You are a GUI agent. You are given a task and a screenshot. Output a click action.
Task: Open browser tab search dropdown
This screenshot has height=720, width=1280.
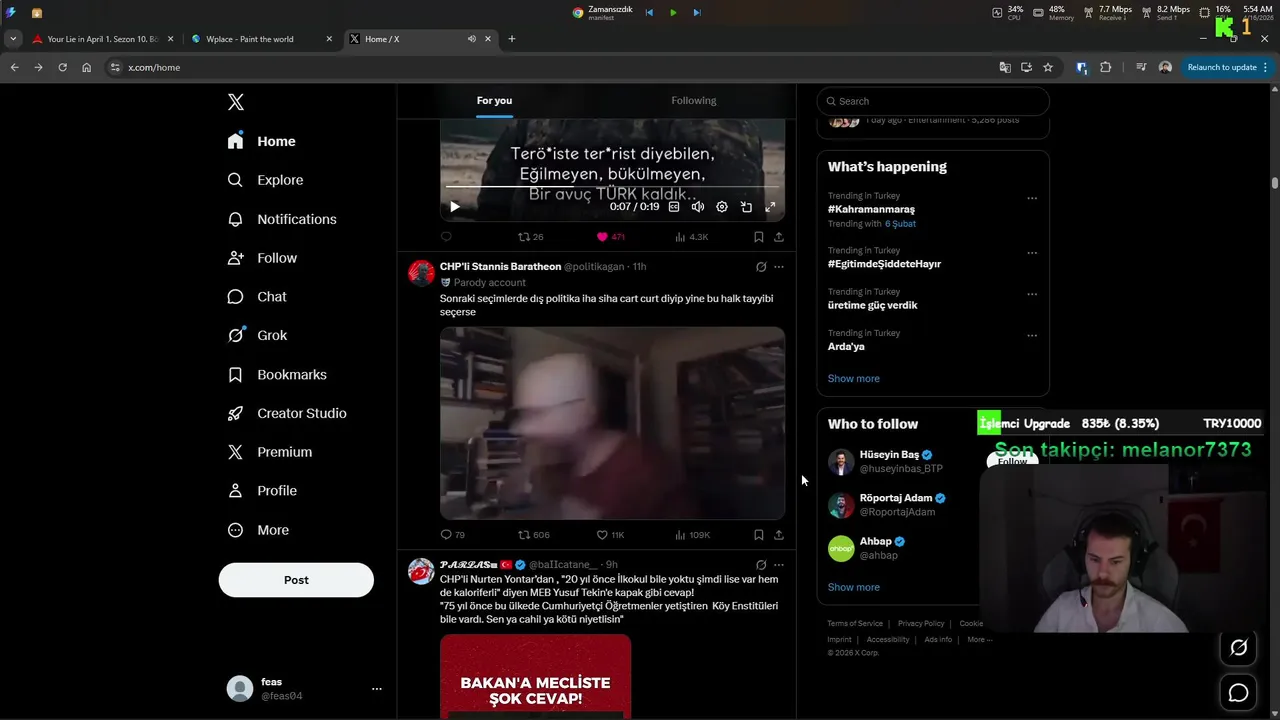[13, 39]
